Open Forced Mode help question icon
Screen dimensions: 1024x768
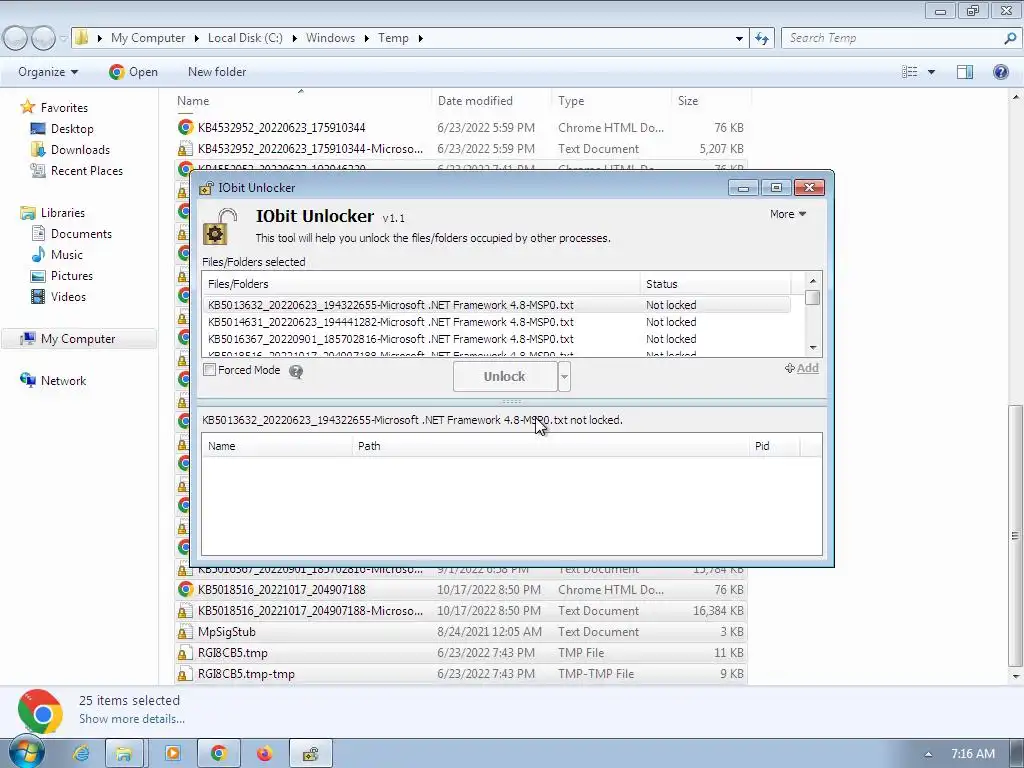296,372
